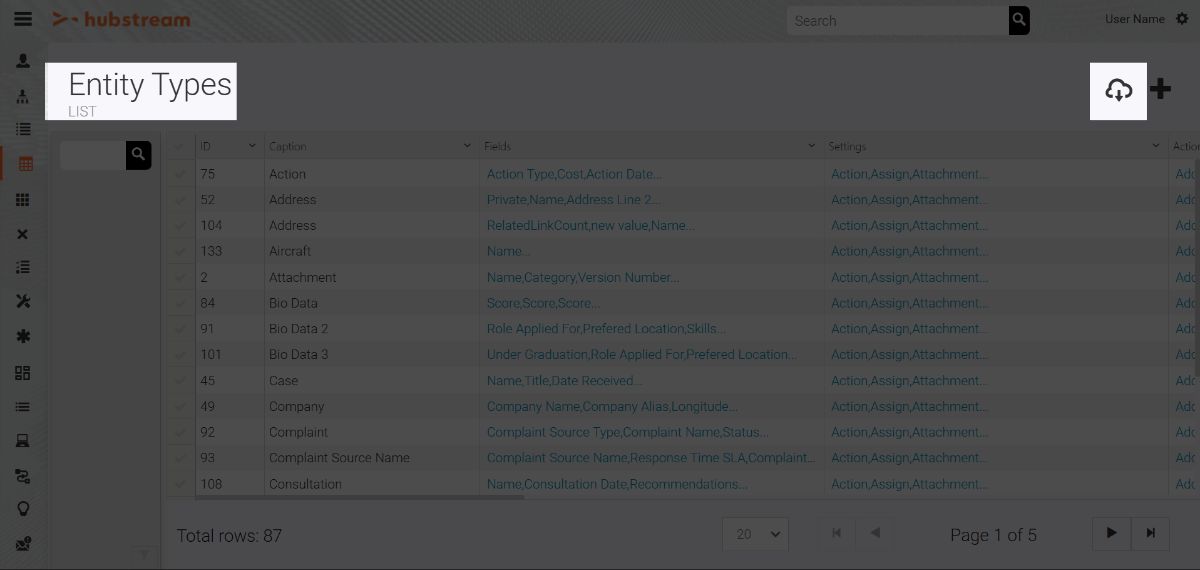The height and width of the screenshot is (570, 1200).
Task: Click the cloud download icon
Action: pyautogui.click(x=1118, y=90)
